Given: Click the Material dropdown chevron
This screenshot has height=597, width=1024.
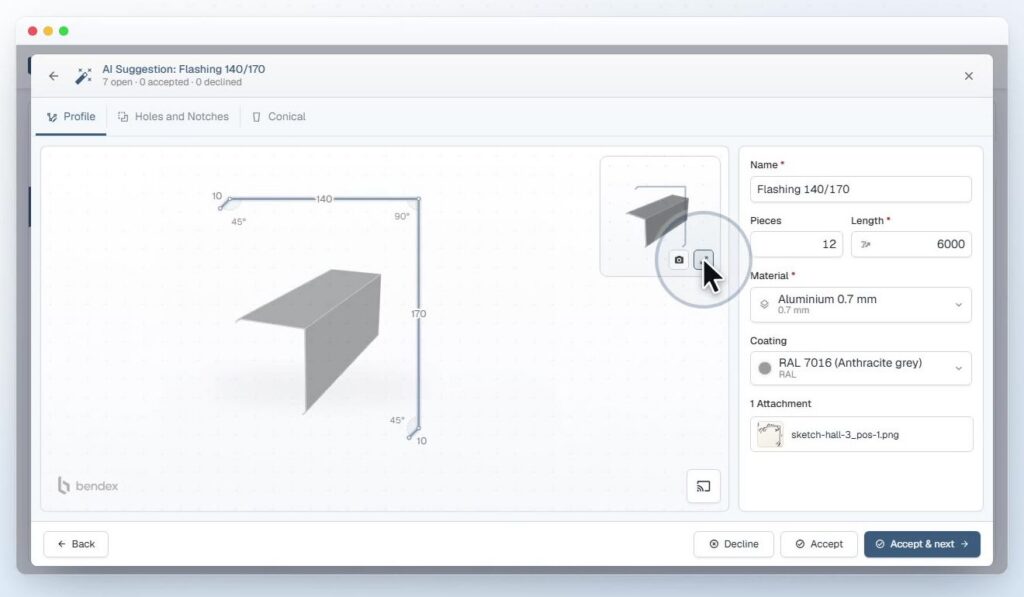Looking at the screenshot, I should point(958,304).
